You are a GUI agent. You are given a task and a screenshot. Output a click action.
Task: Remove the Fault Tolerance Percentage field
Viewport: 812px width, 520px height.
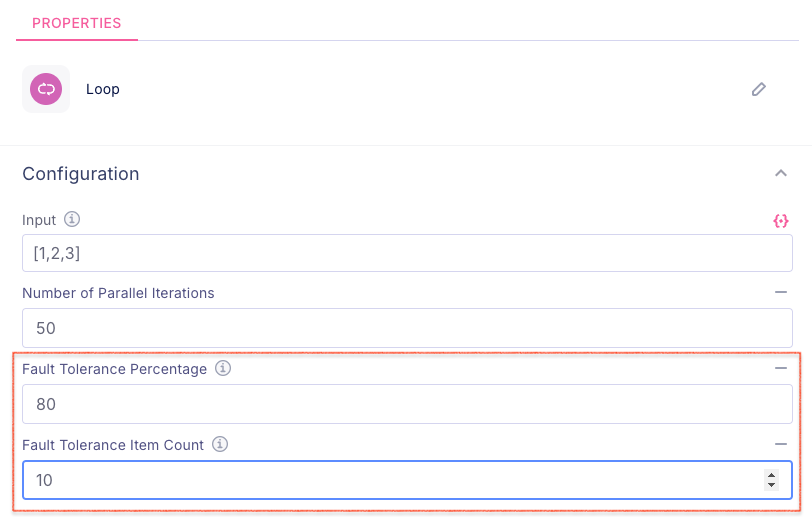click(781, 369)
